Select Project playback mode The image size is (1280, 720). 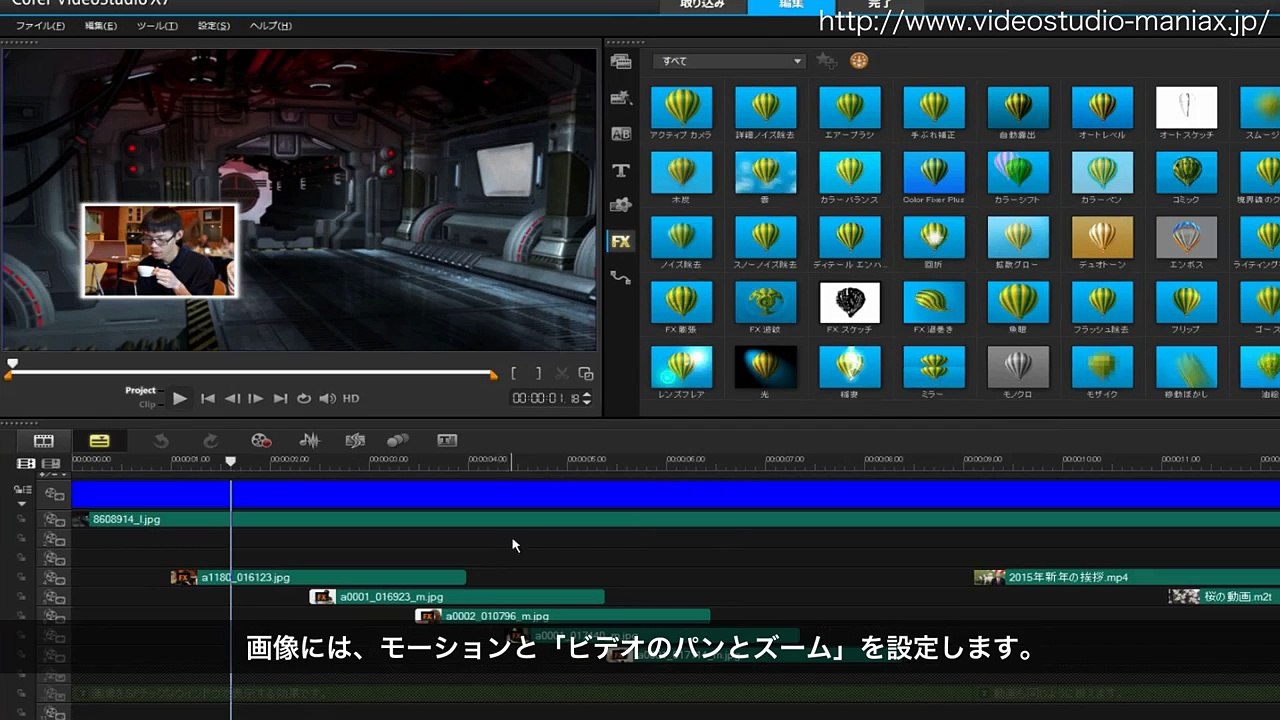[140, 390]
